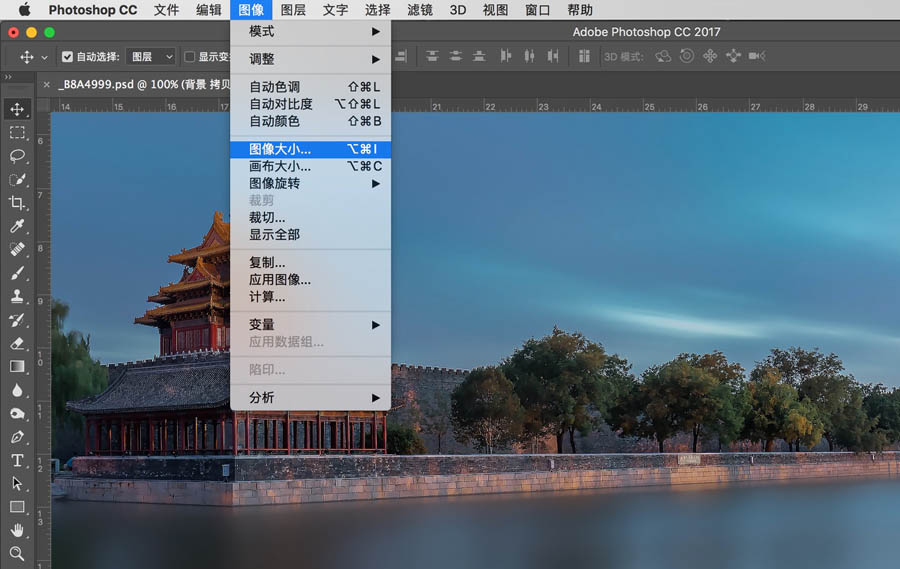
Task: Choose 显示全部 menu item
Action: pyautogui.click(x=310, y=234)
